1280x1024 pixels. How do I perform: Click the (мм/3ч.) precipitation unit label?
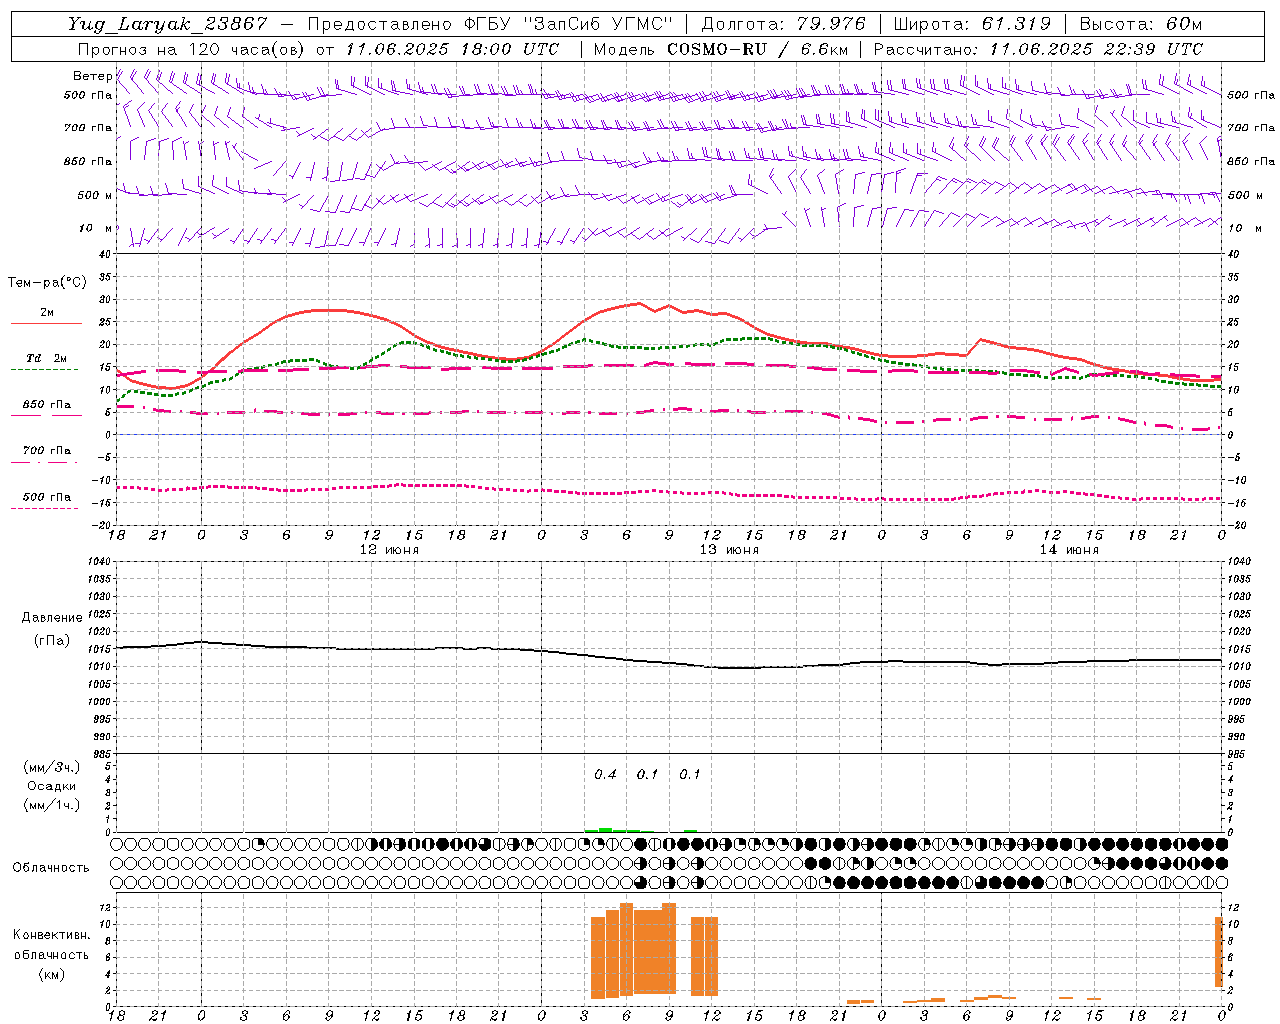(x=52, y=767)
